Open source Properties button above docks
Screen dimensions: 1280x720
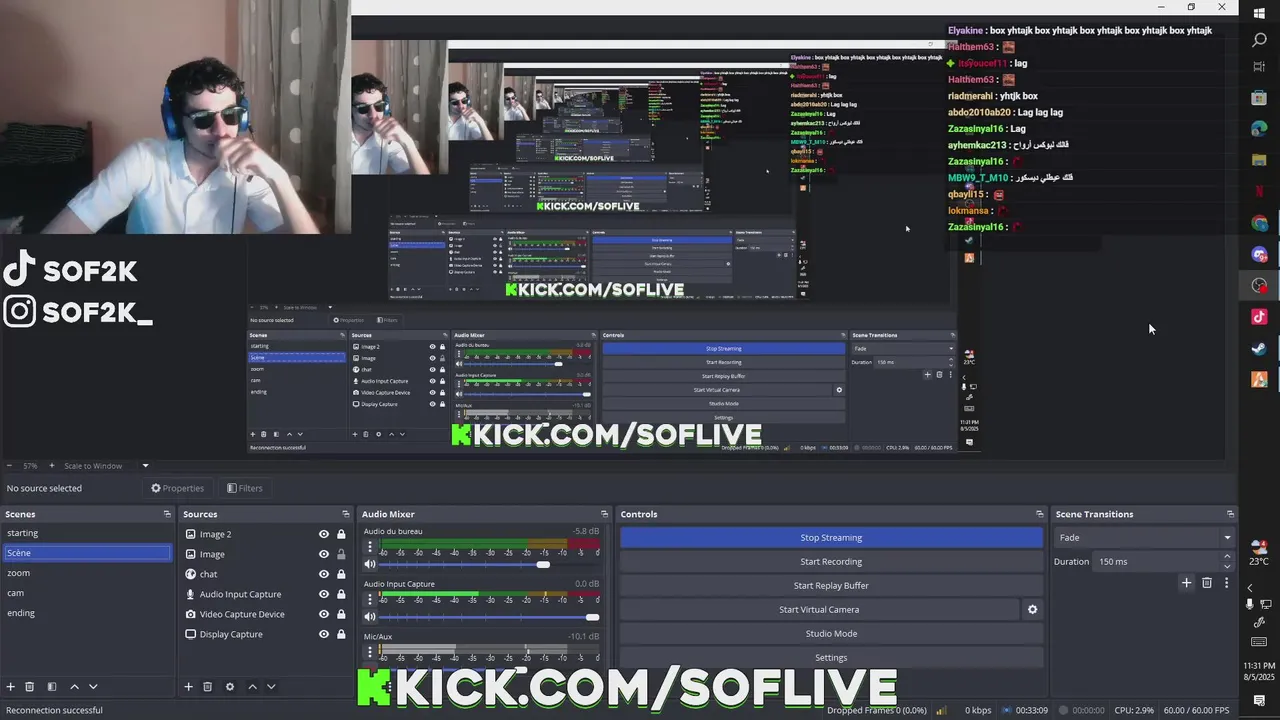click(178, 488)
